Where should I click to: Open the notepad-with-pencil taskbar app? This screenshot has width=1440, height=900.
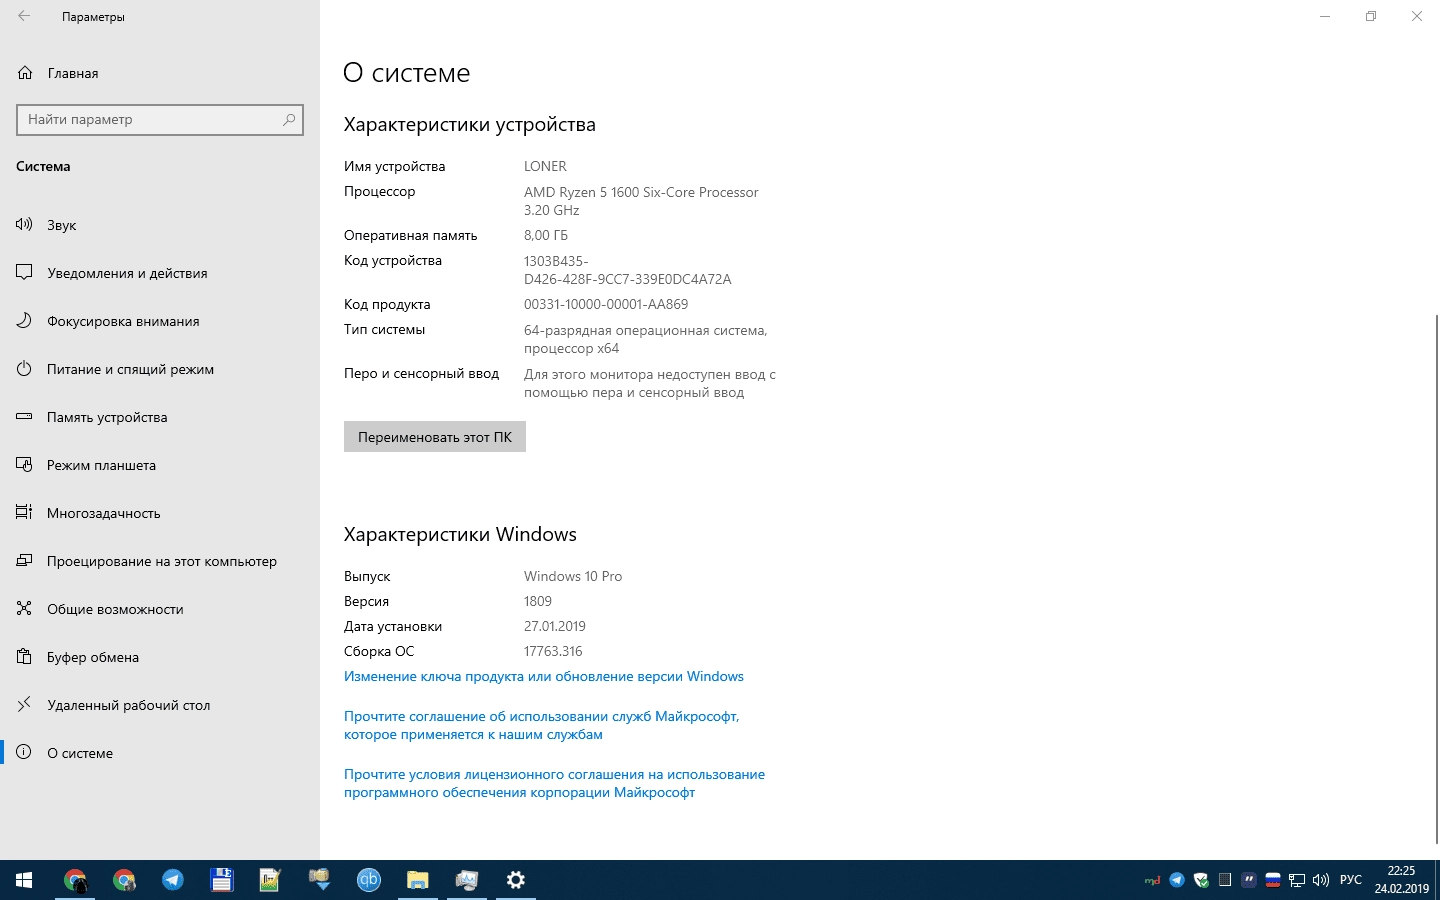pyautogui.click(x=271, y=880)
